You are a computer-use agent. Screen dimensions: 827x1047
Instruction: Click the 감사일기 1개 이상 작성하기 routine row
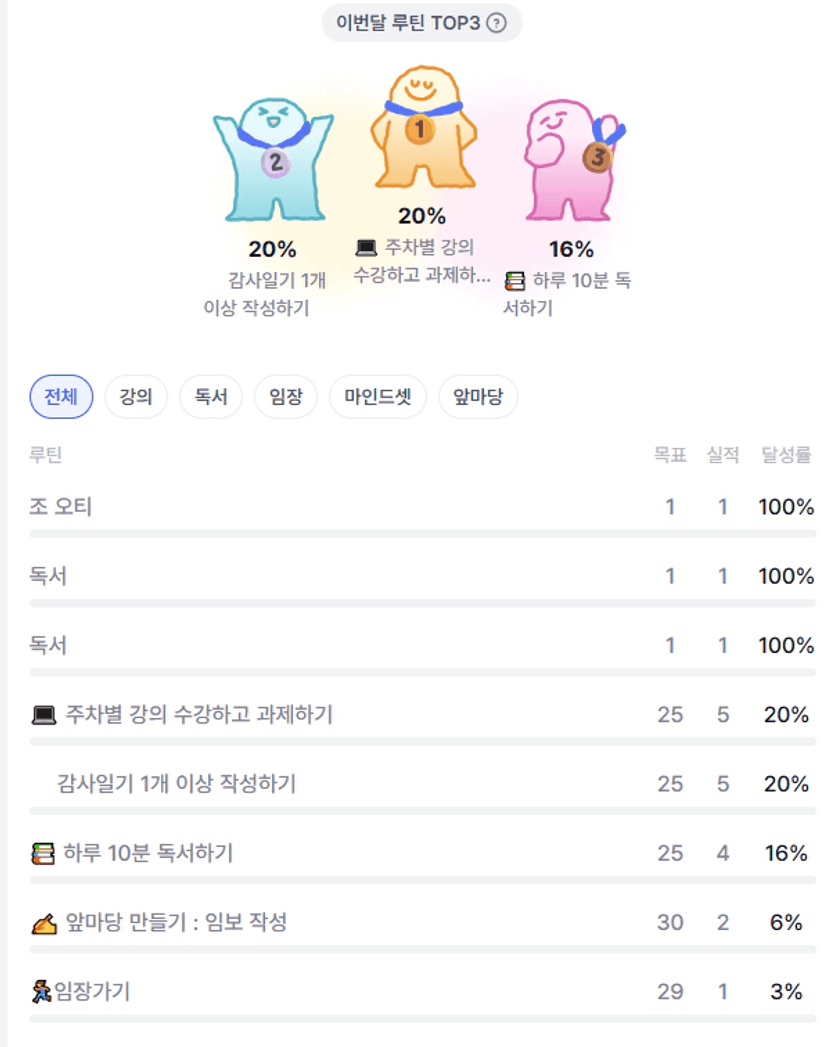(176, 784)
